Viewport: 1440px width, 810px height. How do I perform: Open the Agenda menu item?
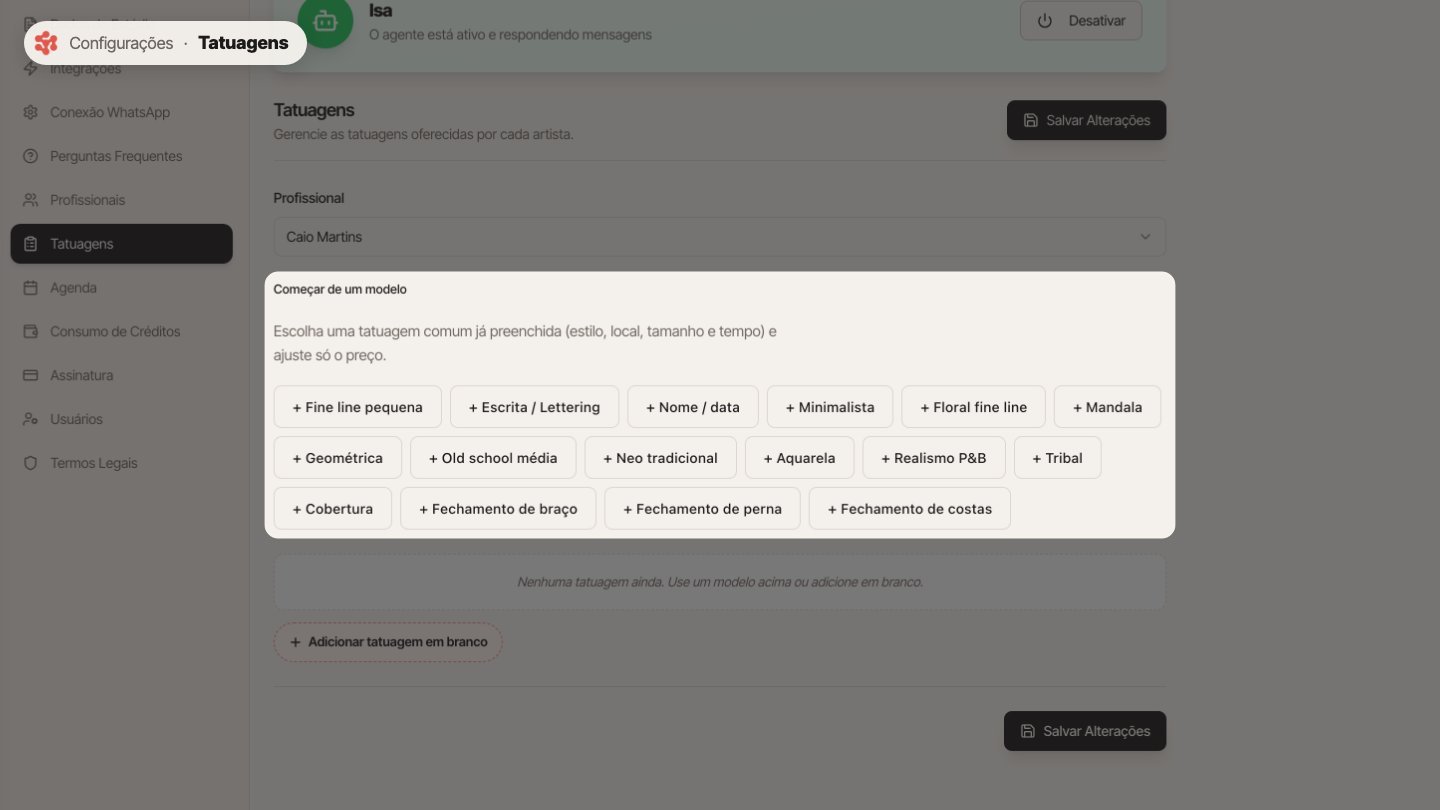pyautogui.click(x=121, y=288)
